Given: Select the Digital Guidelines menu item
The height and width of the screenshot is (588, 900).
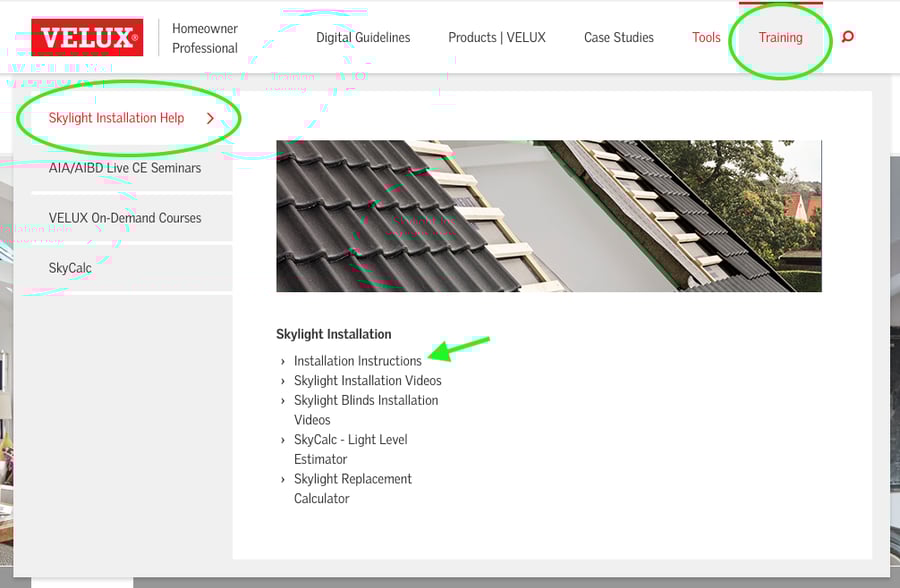Looking at the screenshot, I should (363, 37).
